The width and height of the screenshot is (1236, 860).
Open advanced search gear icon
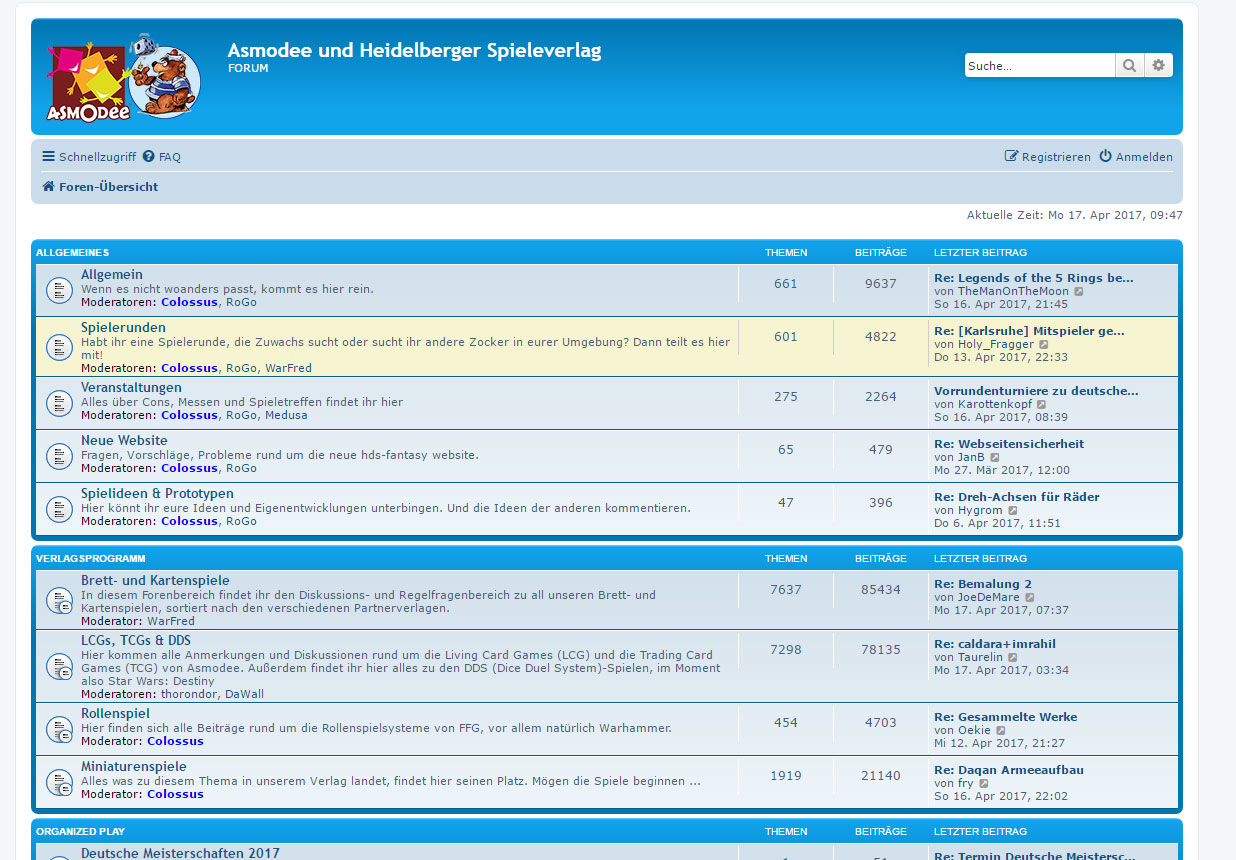coord(1158,66)
